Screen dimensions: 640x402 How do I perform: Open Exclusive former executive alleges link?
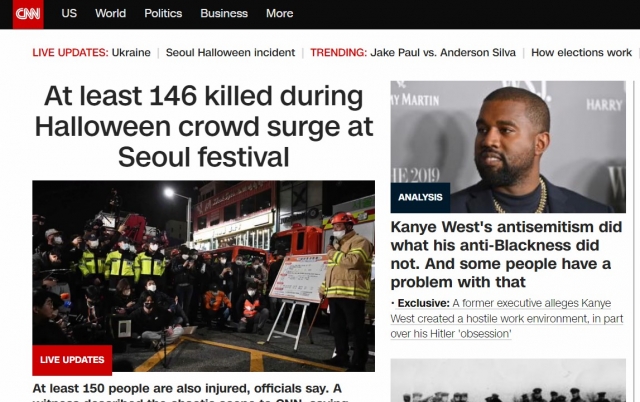pyautogui.click(x=507, y=318)
